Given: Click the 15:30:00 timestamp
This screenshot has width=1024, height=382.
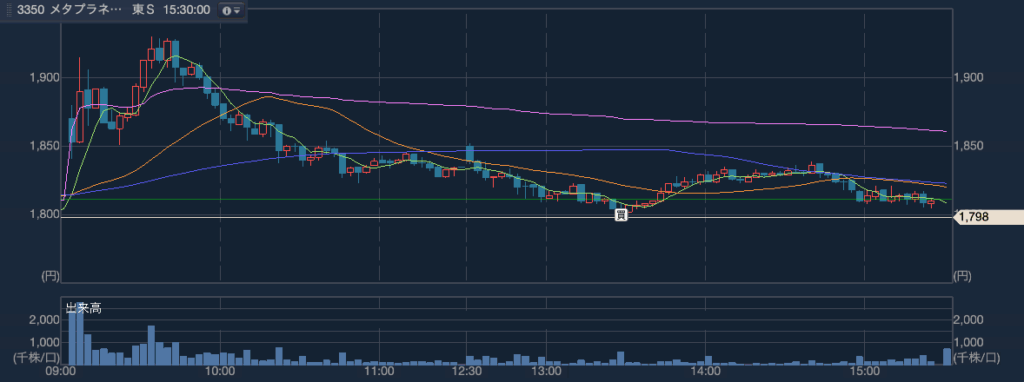Looking at the screenshot, I should point(186,10).
